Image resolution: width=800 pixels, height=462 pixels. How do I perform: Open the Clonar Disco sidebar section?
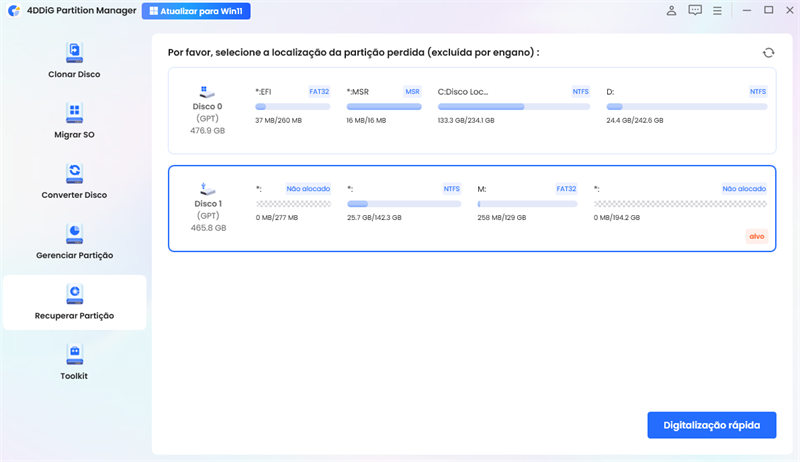click(74, 60)
